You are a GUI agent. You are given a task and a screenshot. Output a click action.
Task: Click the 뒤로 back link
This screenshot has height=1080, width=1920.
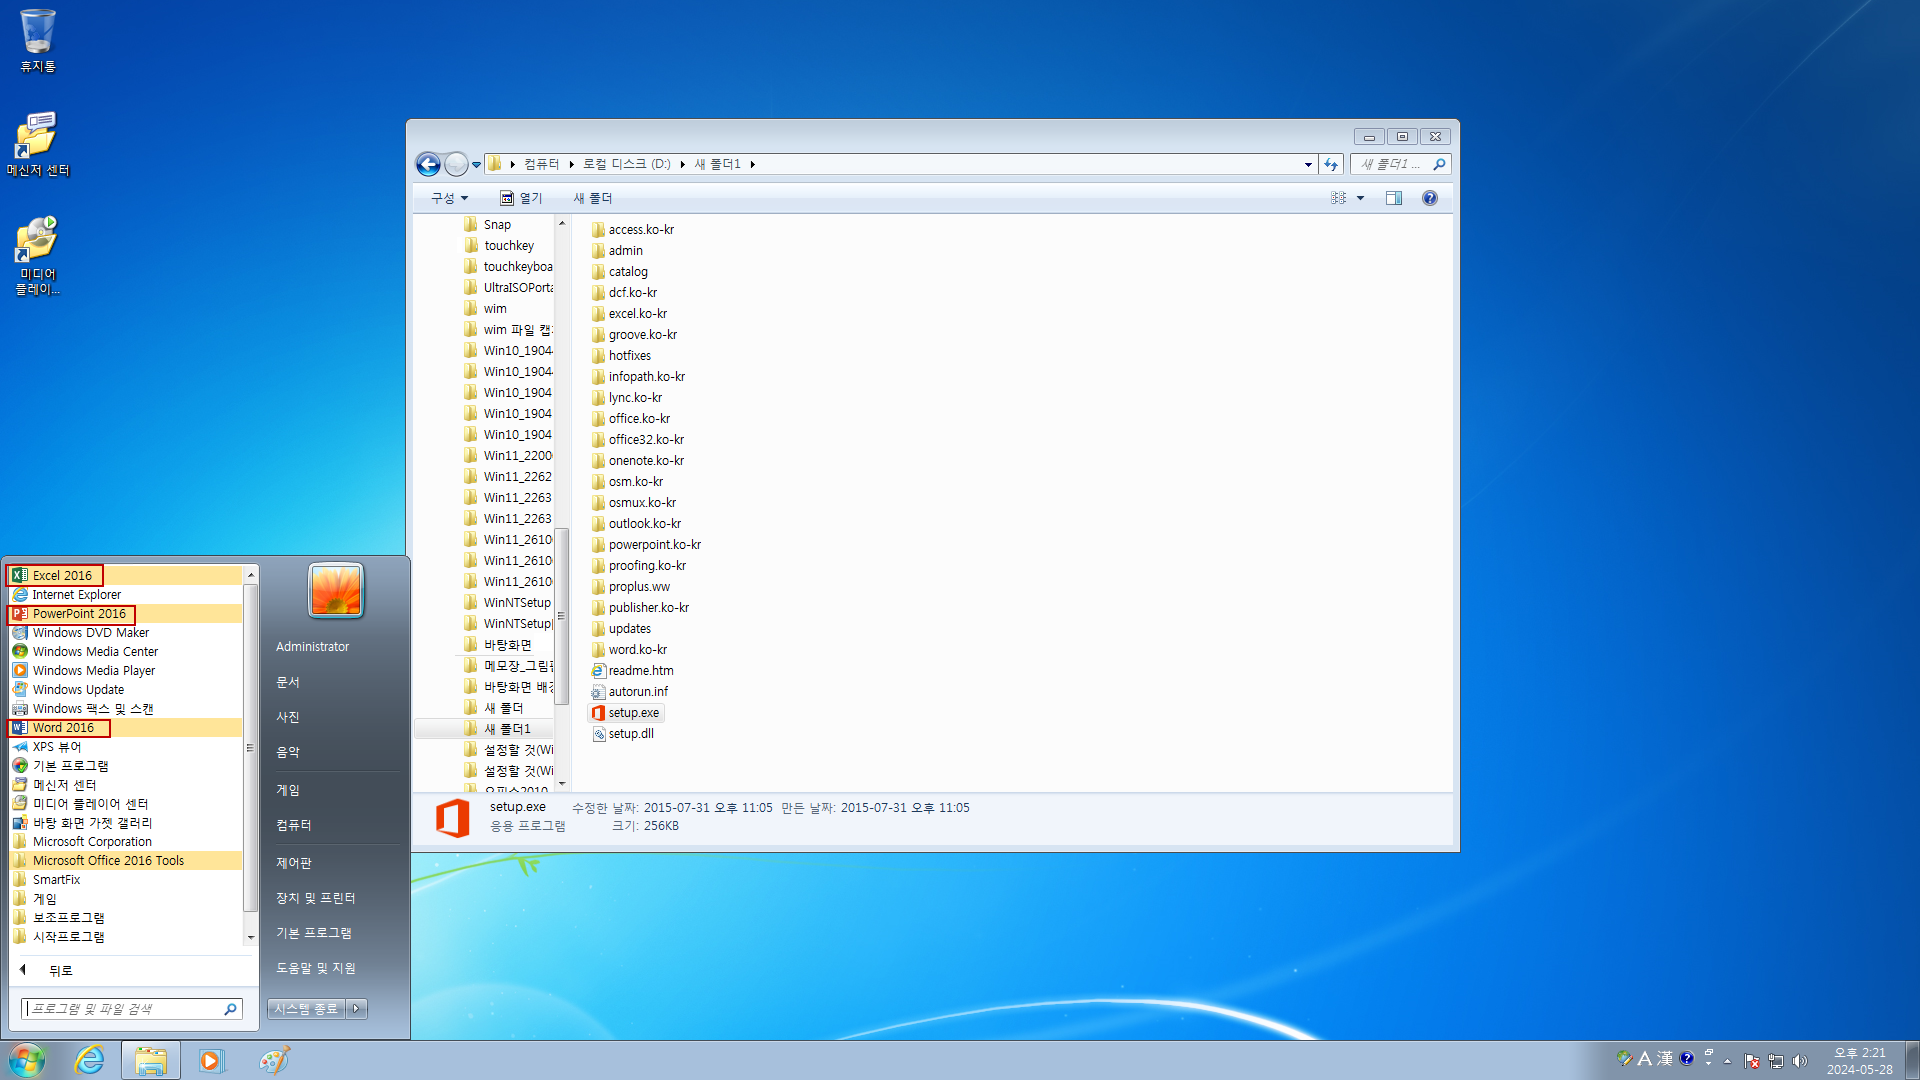click(x=60, y=971)
